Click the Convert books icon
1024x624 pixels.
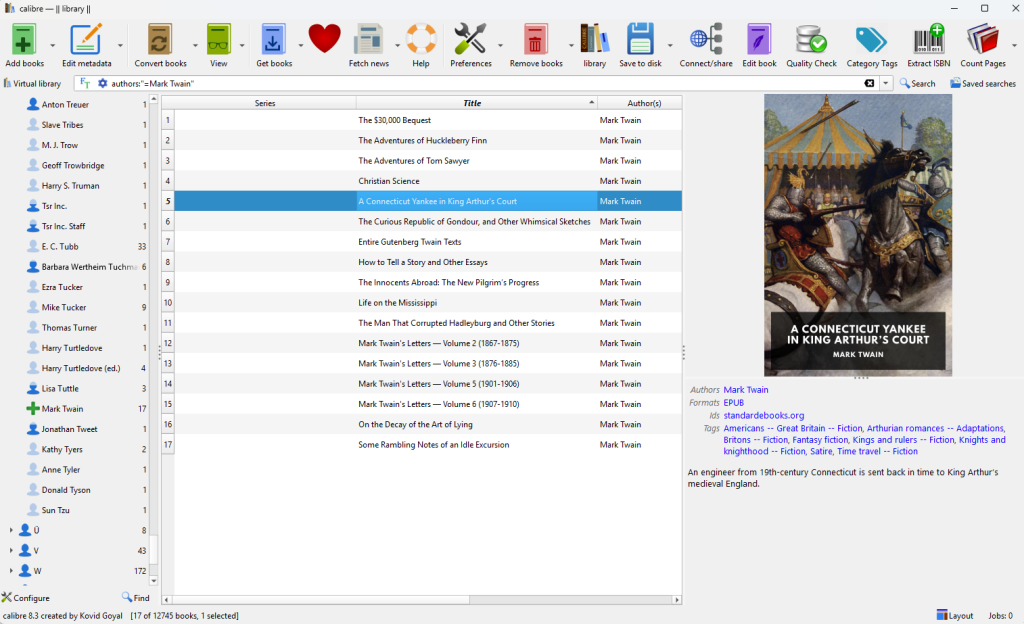[x=160, y=40]
